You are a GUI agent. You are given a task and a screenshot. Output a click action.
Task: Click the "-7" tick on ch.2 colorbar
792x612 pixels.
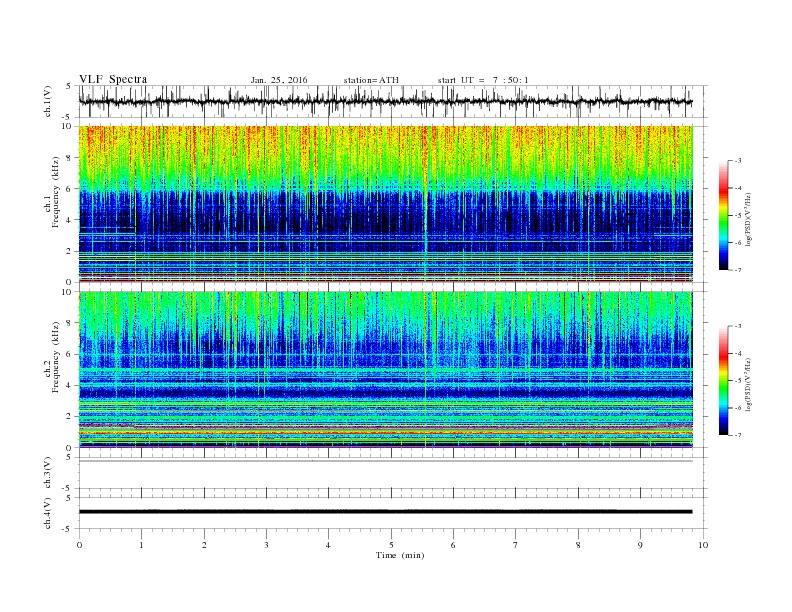[x=738, y=435]
